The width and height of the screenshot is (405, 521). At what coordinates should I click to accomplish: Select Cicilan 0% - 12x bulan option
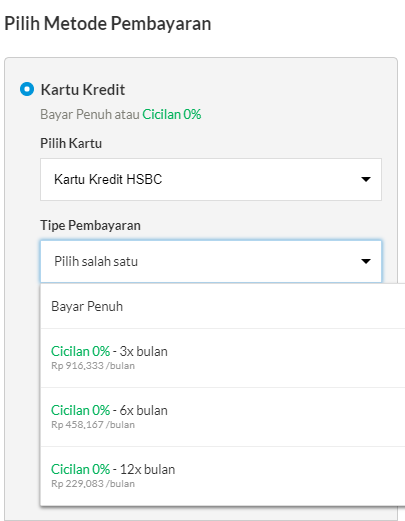pos(223,476)
